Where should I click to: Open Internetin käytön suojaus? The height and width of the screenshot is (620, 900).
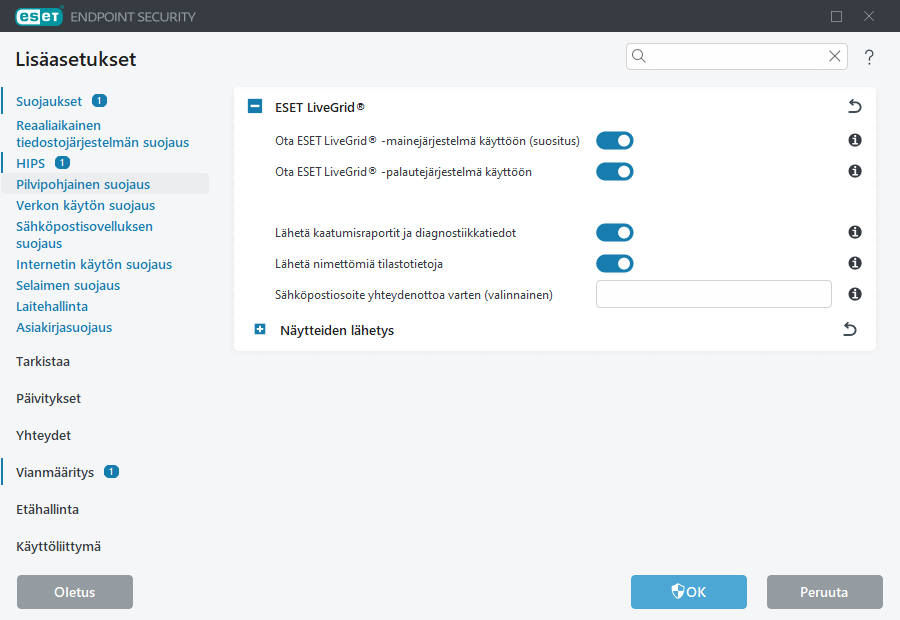point(94,265)
